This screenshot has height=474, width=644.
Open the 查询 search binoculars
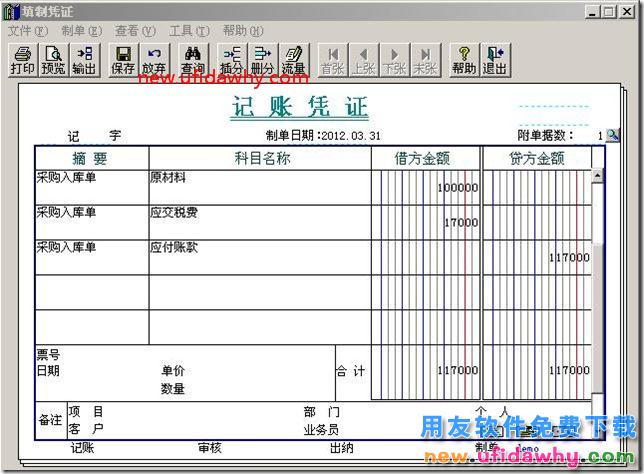click(193, 60)
